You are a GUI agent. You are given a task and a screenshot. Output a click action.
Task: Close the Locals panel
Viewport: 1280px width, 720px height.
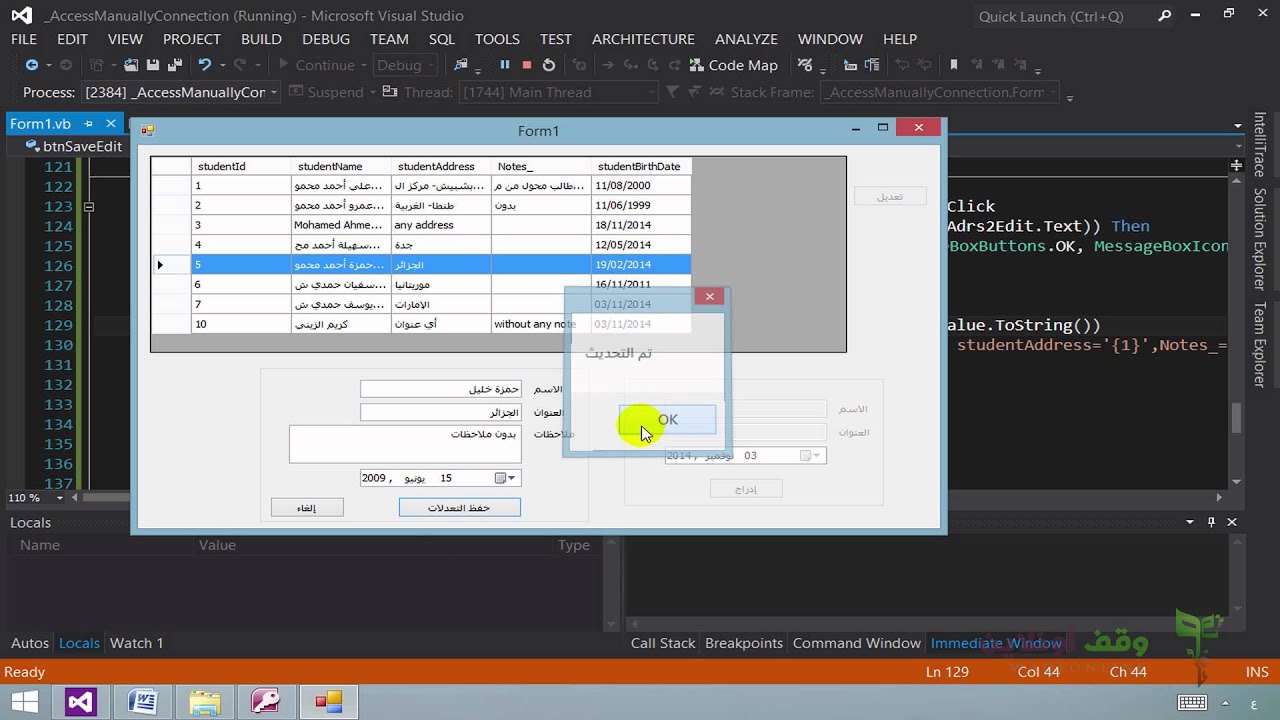click(x=1232, y=522)
